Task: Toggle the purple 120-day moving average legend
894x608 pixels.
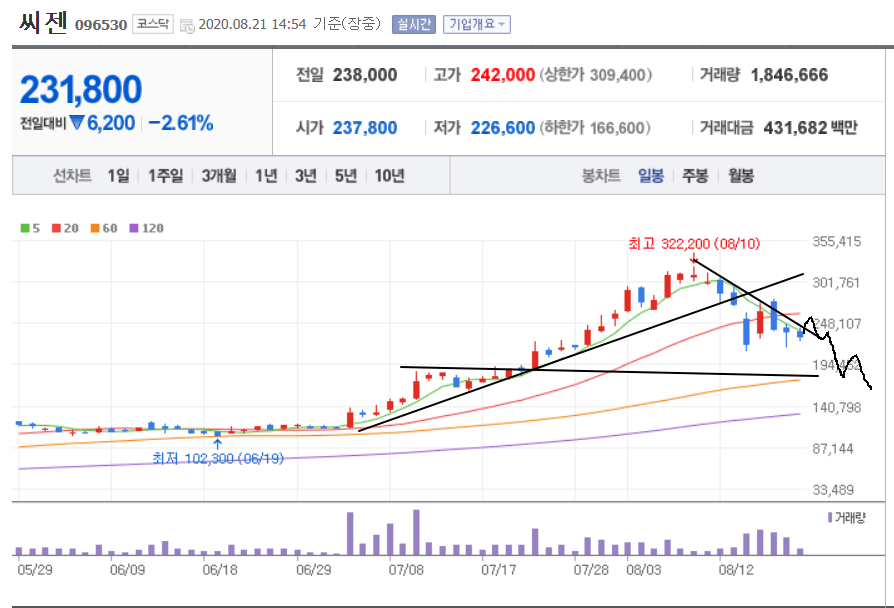Action: (147, 228)
